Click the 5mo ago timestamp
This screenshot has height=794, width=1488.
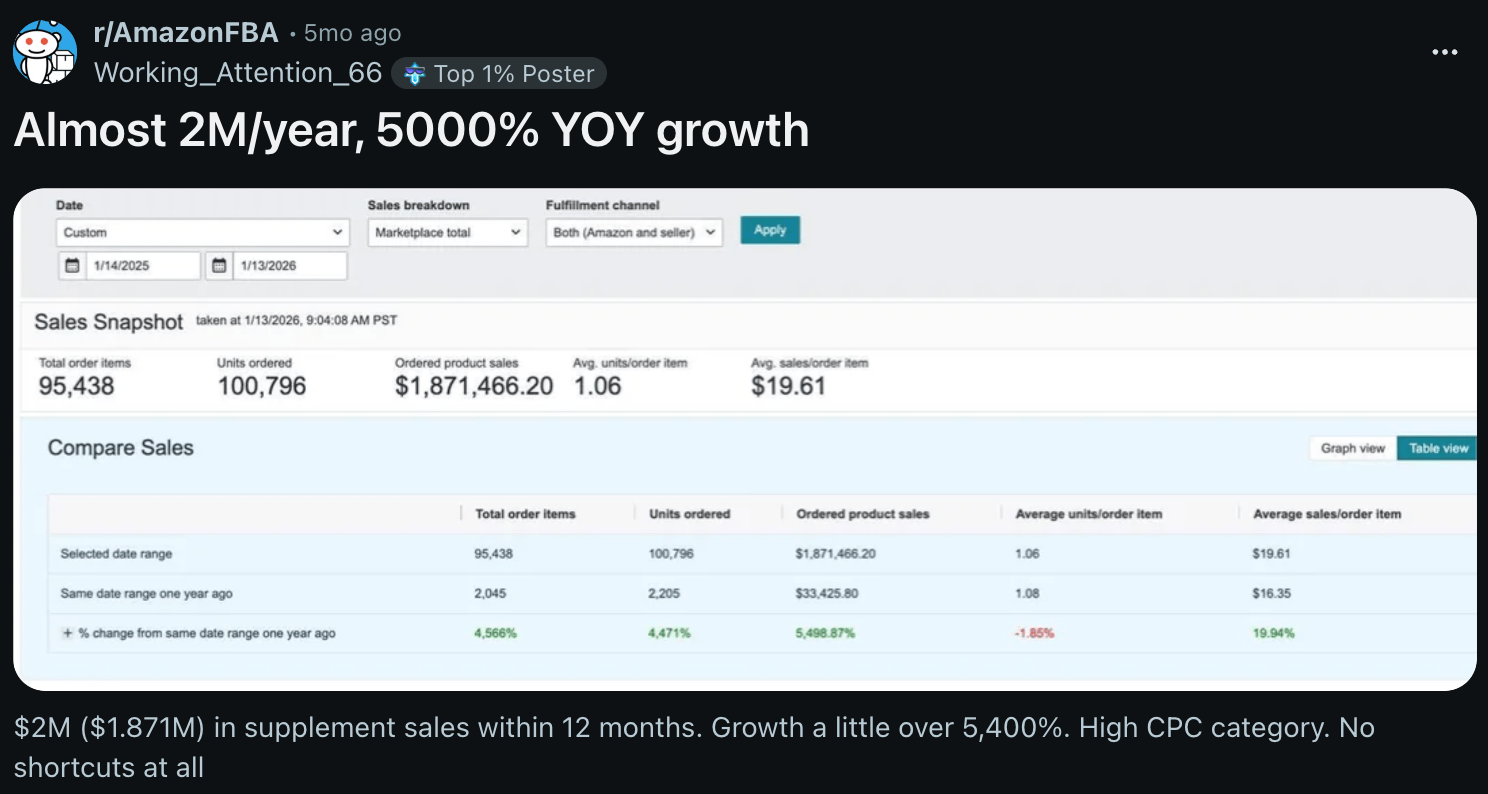pyautogui.click(x=352, y=33)
